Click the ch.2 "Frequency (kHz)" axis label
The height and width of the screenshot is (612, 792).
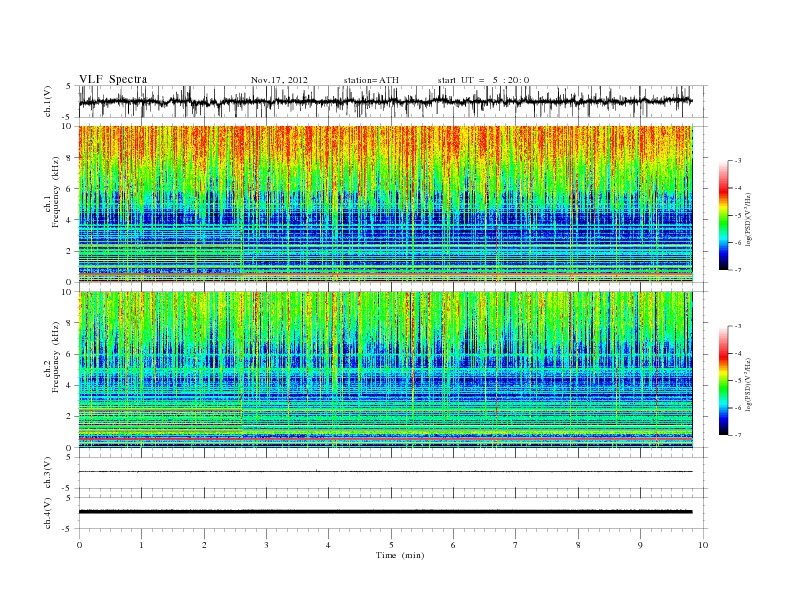tap(56, 358)
